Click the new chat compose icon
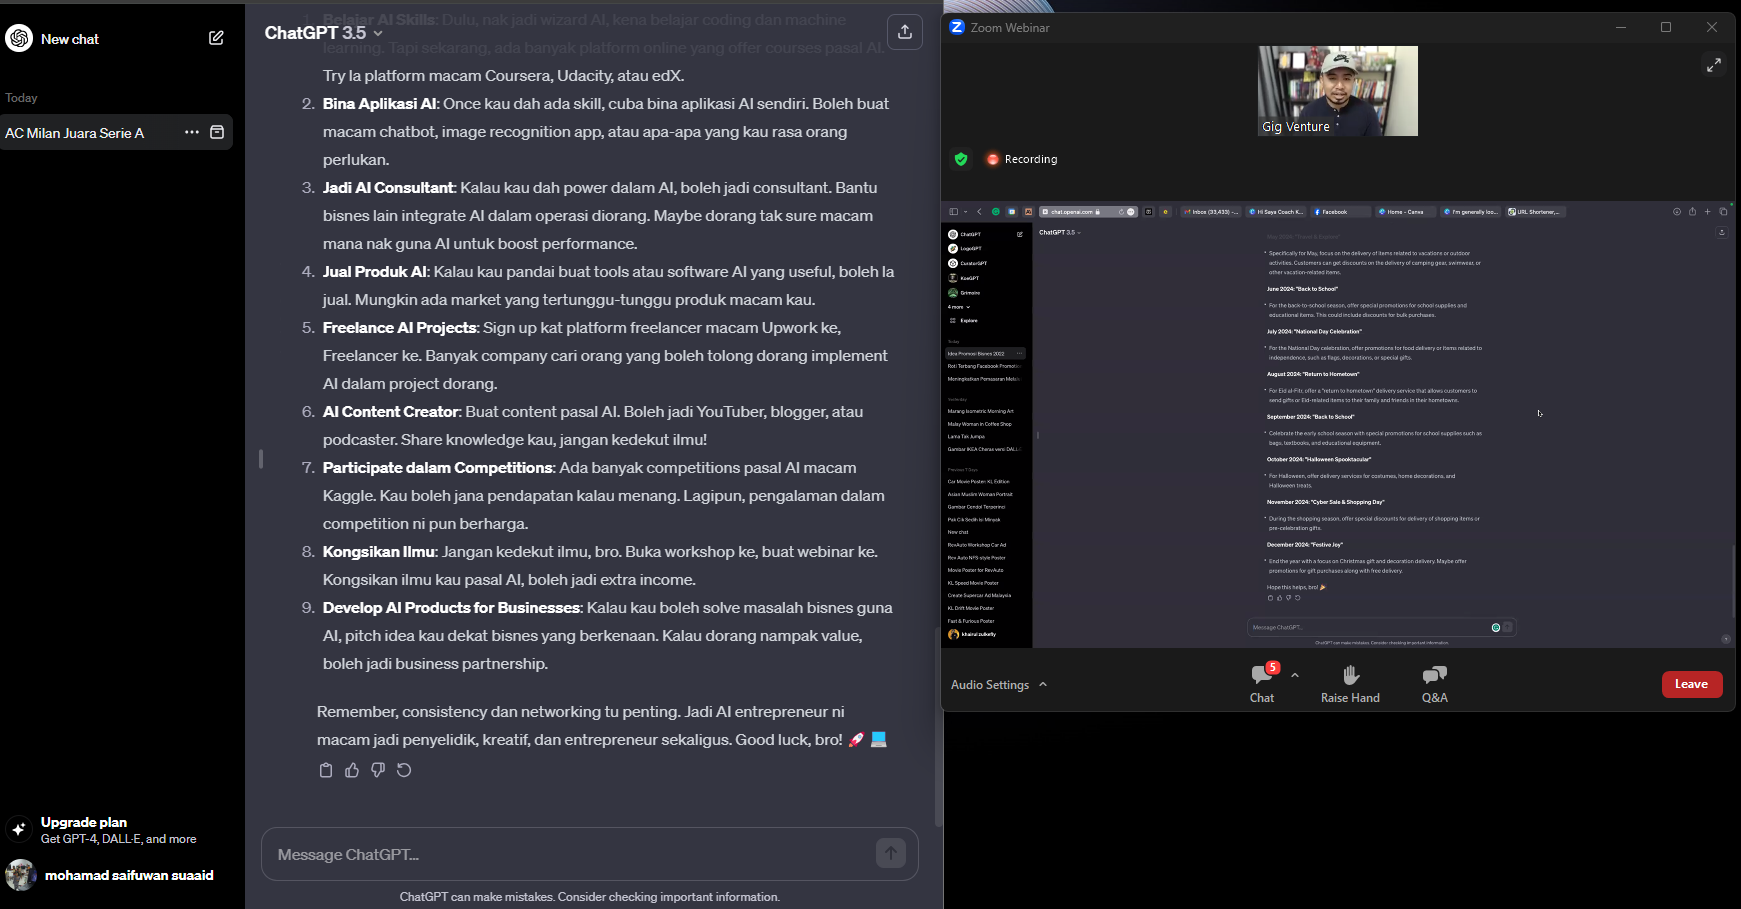This screenshot has height=909, width=1741. (216, 38)
